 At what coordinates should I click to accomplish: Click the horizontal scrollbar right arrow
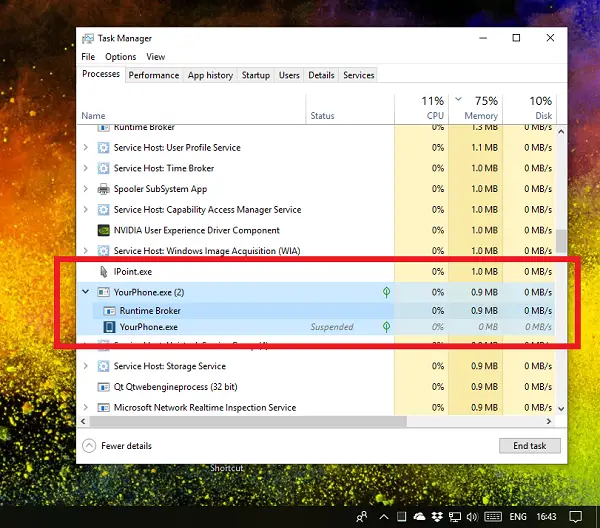(x=549, y=421)
